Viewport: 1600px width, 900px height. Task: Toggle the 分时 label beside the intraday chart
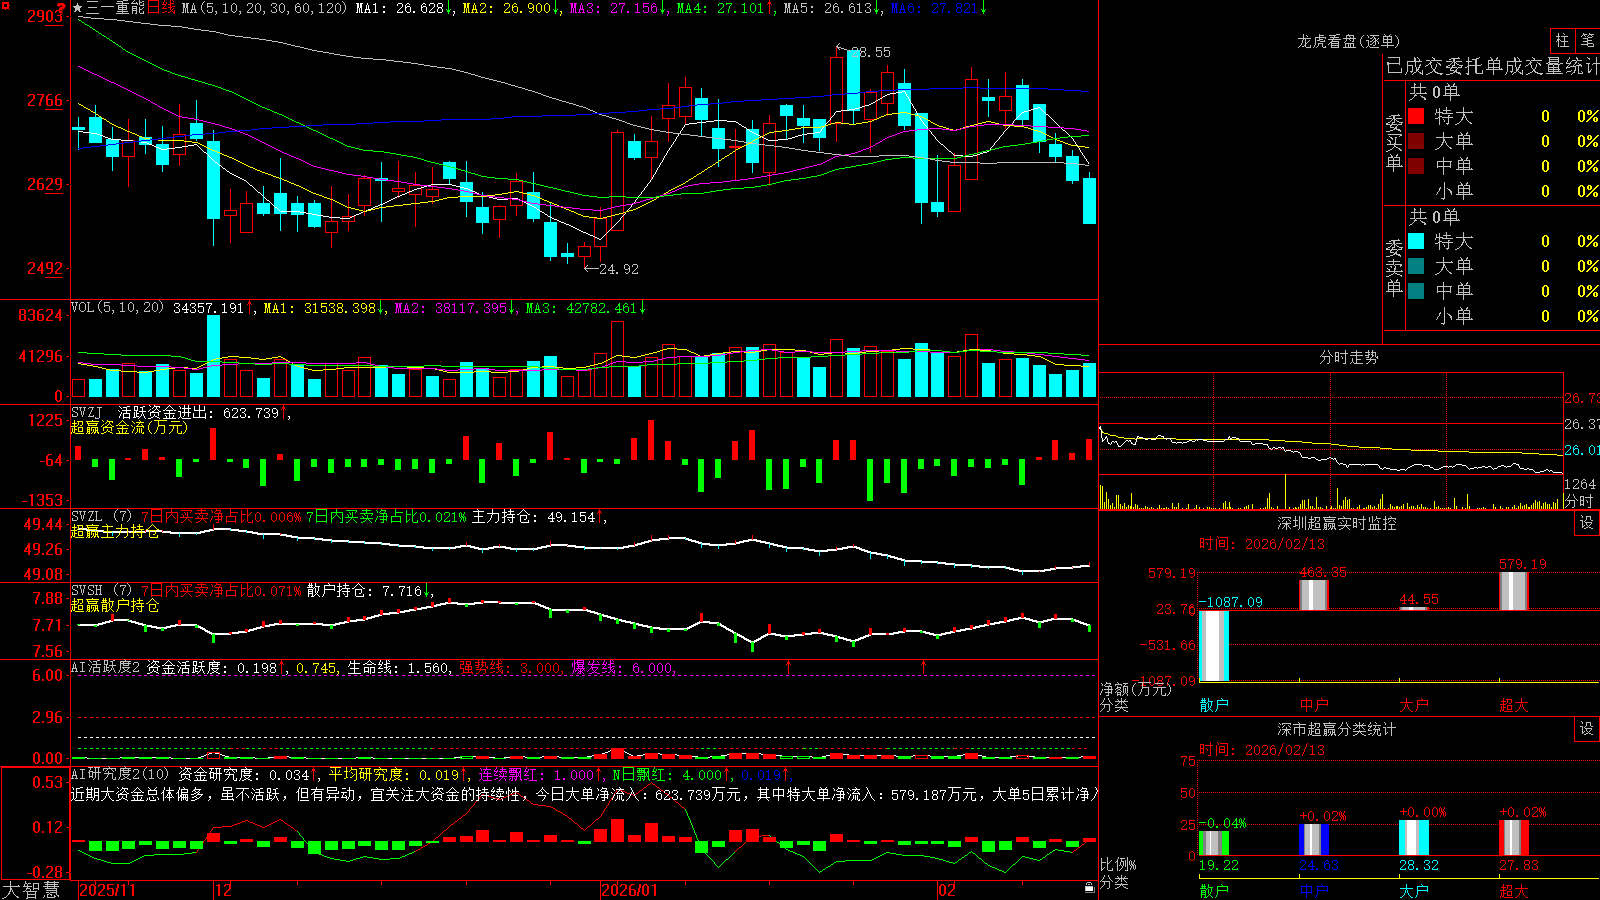(1578, 501)
